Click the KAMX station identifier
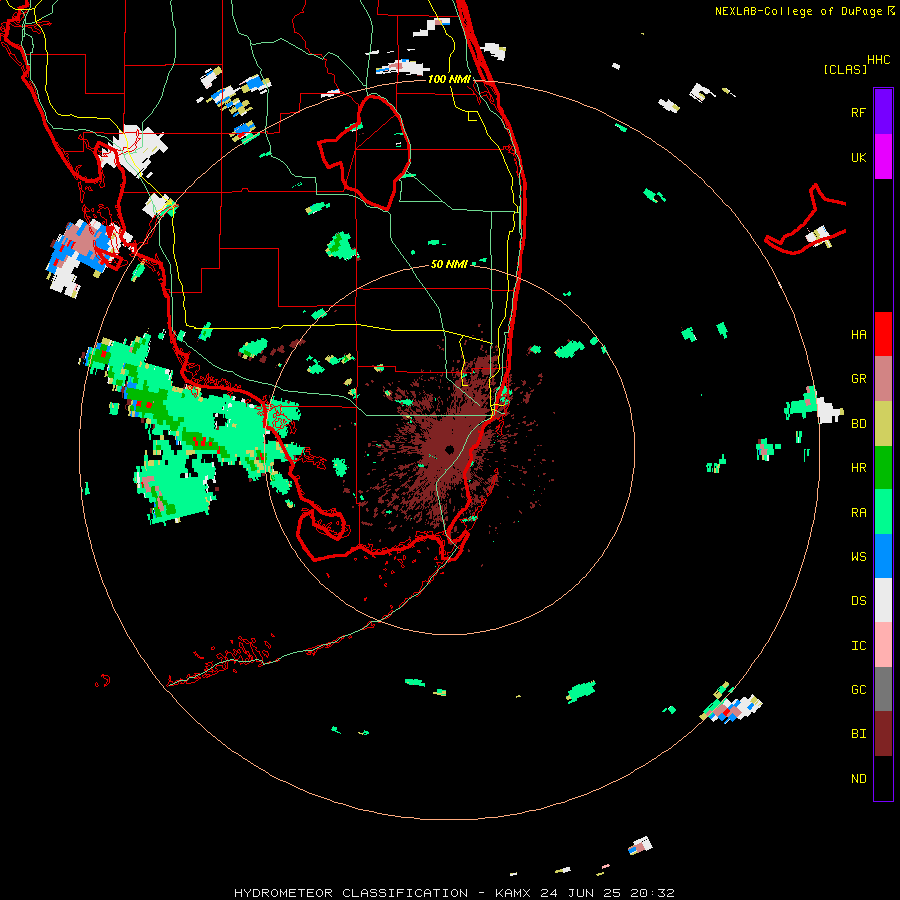Viewport: 900px width, 900px height. (x=514, y=893)
